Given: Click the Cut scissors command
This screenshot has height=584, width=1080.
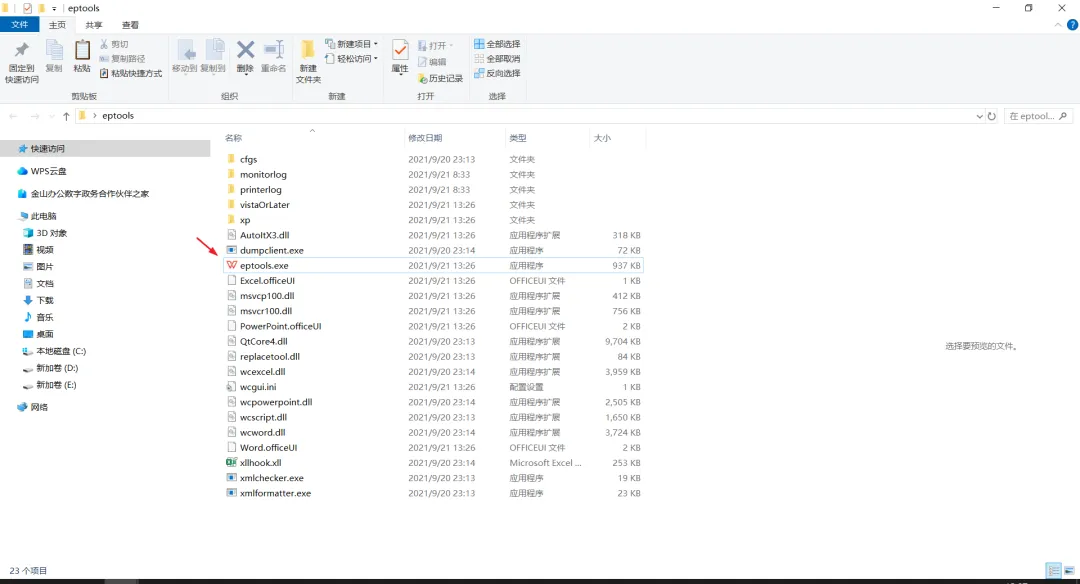Looking at the screenshot, I should click(x=114, y=44).
